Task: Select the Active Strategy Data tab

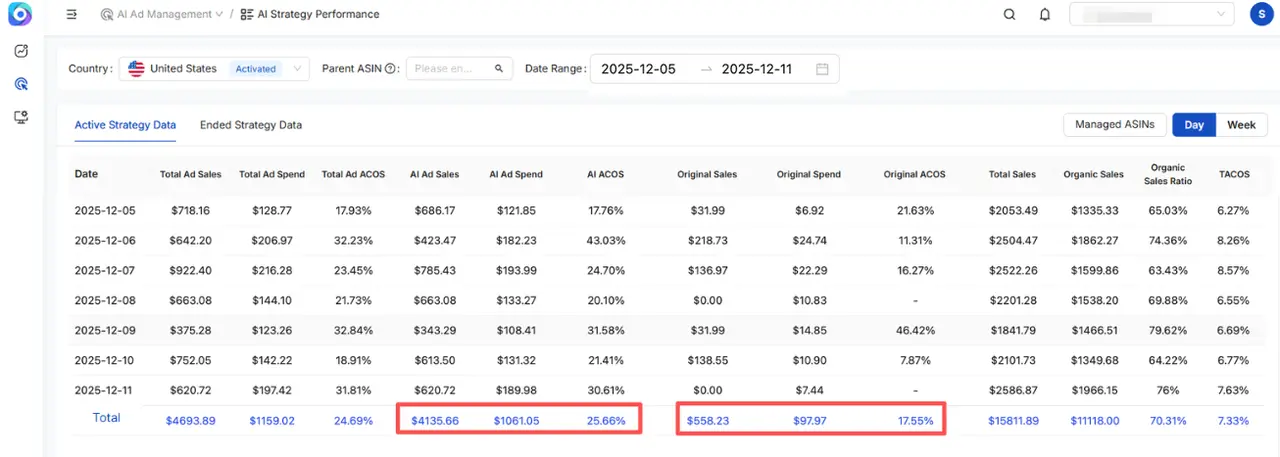Action: tap(125, 125)
